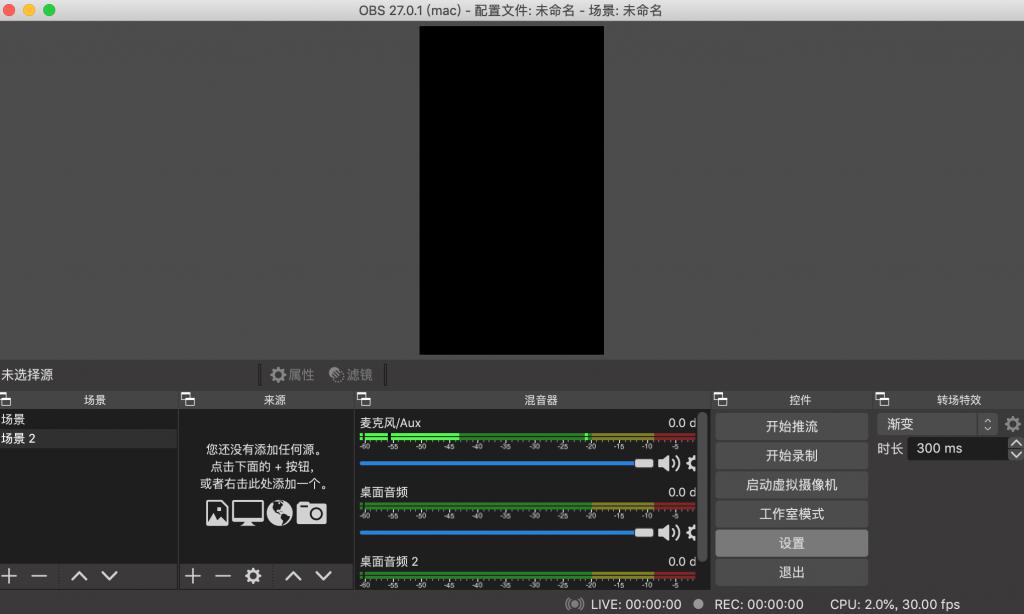
Task: Add a new source with plus button
Action: click(193, 575)
